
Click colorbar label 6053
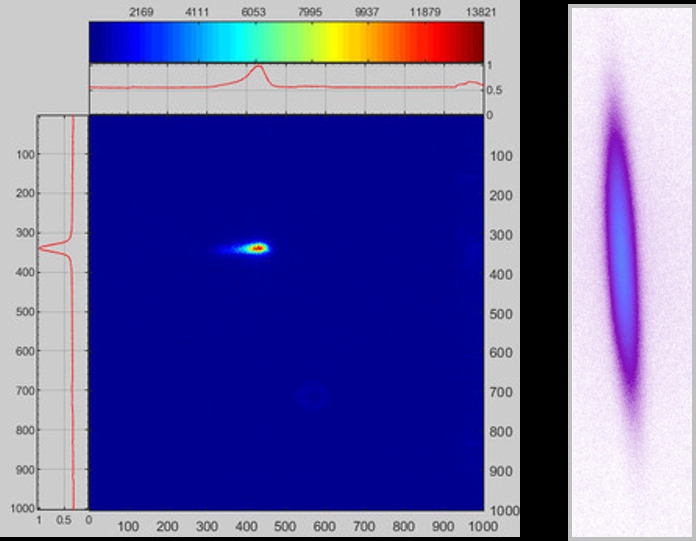tap(253, 12)
